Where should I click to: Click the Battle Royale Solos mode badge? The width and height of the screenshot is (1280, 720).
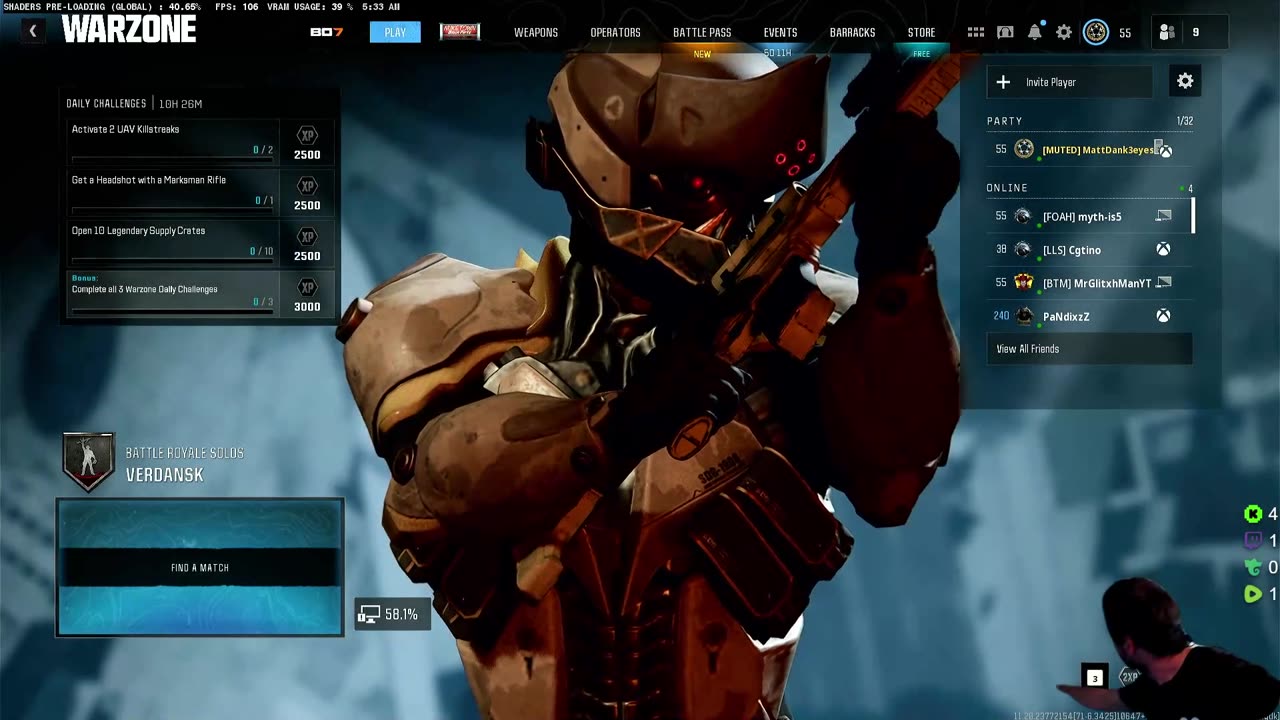[88, 462]
